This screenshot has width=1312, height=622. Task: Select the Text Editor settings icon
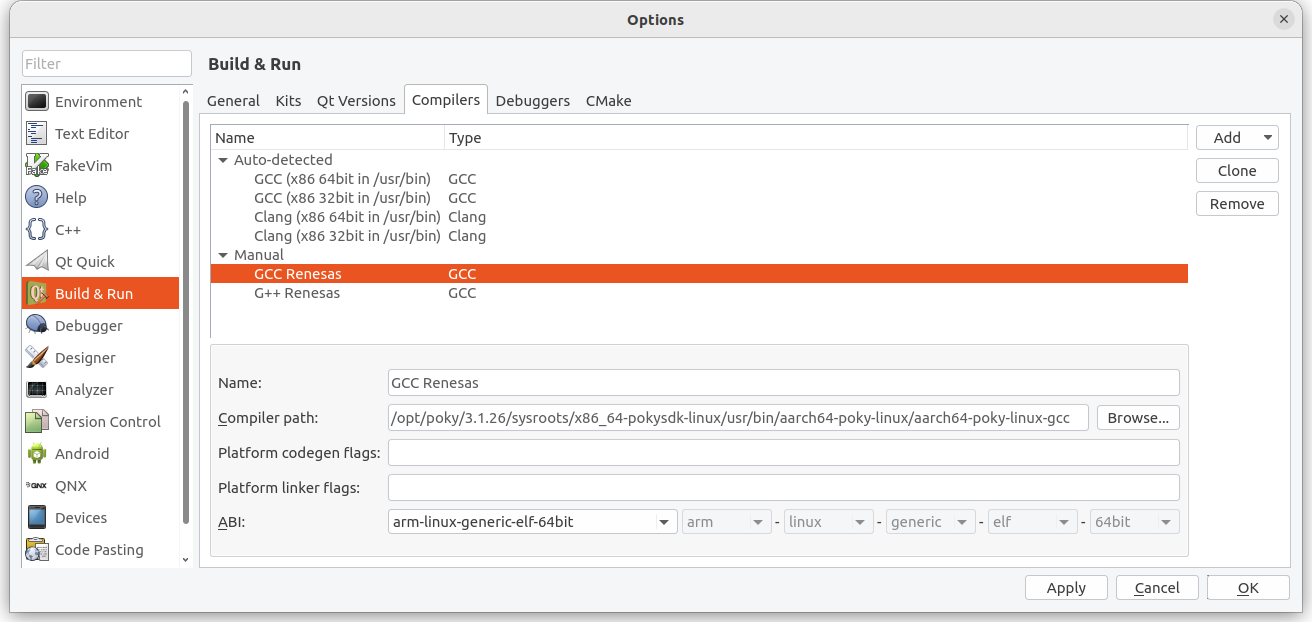pos(94,133)
